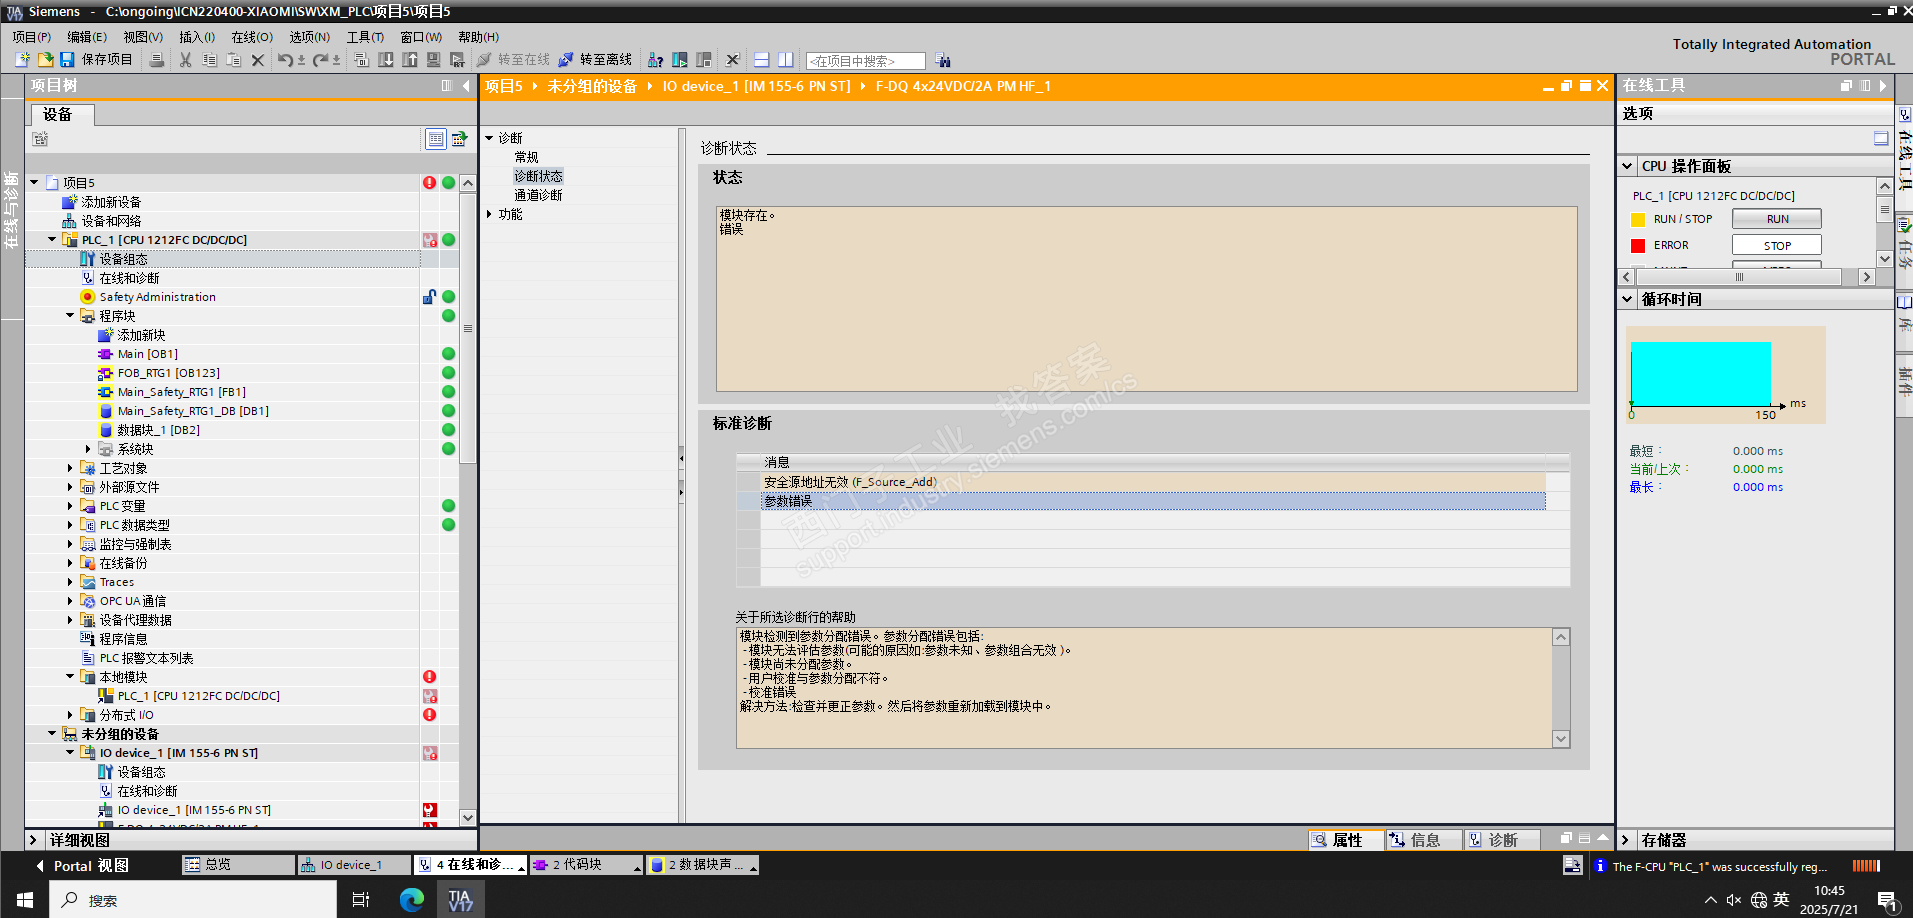Screen dimensions: 1913x918
Task: Click the split editor vertically icon
Action: click(x=786, y=60)
